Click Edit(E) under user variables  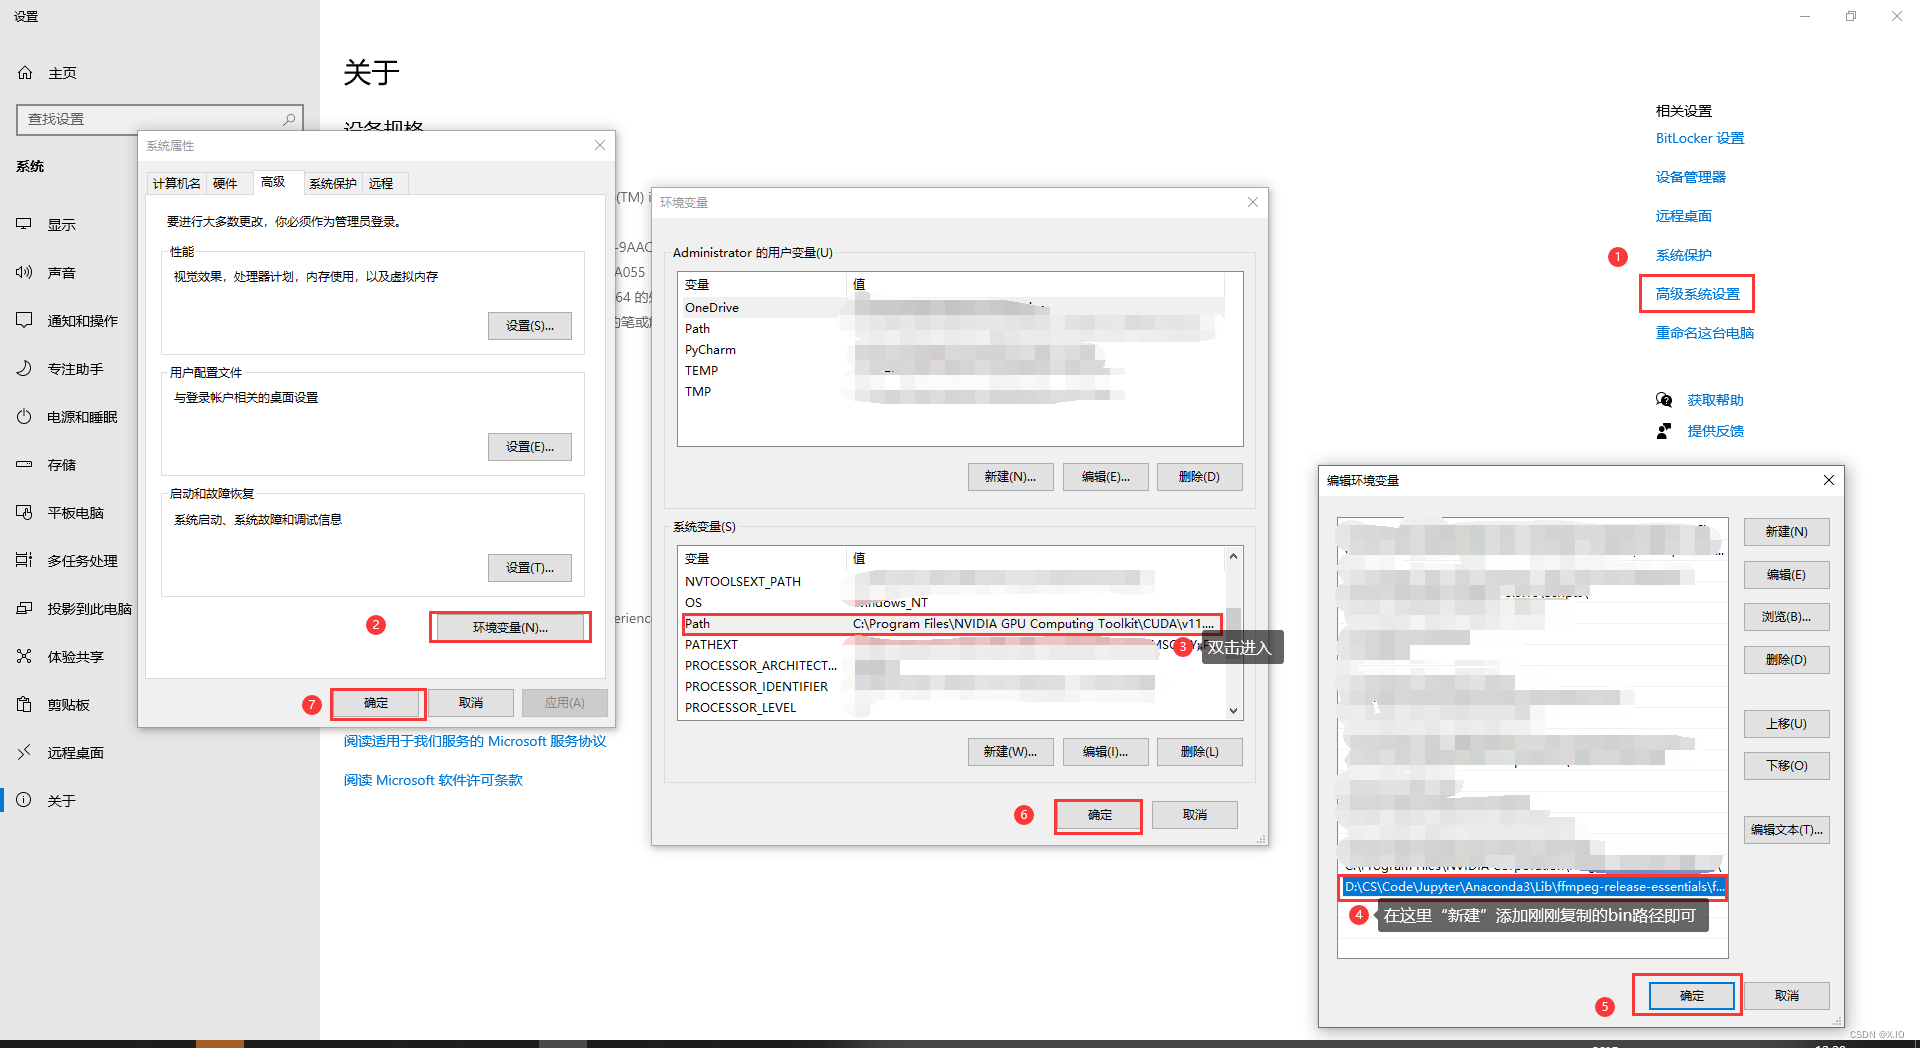click(x=1106, y=477)
